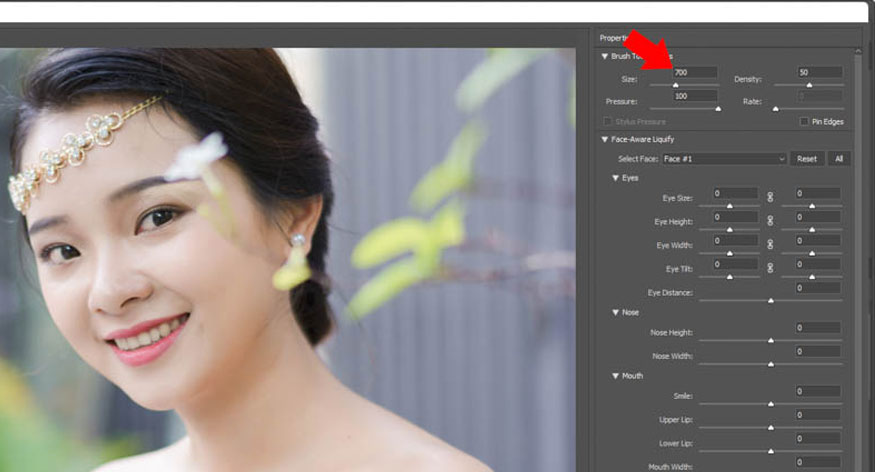
Task: Click the left Eye Tilt slider handle
Action: (729, 277)
